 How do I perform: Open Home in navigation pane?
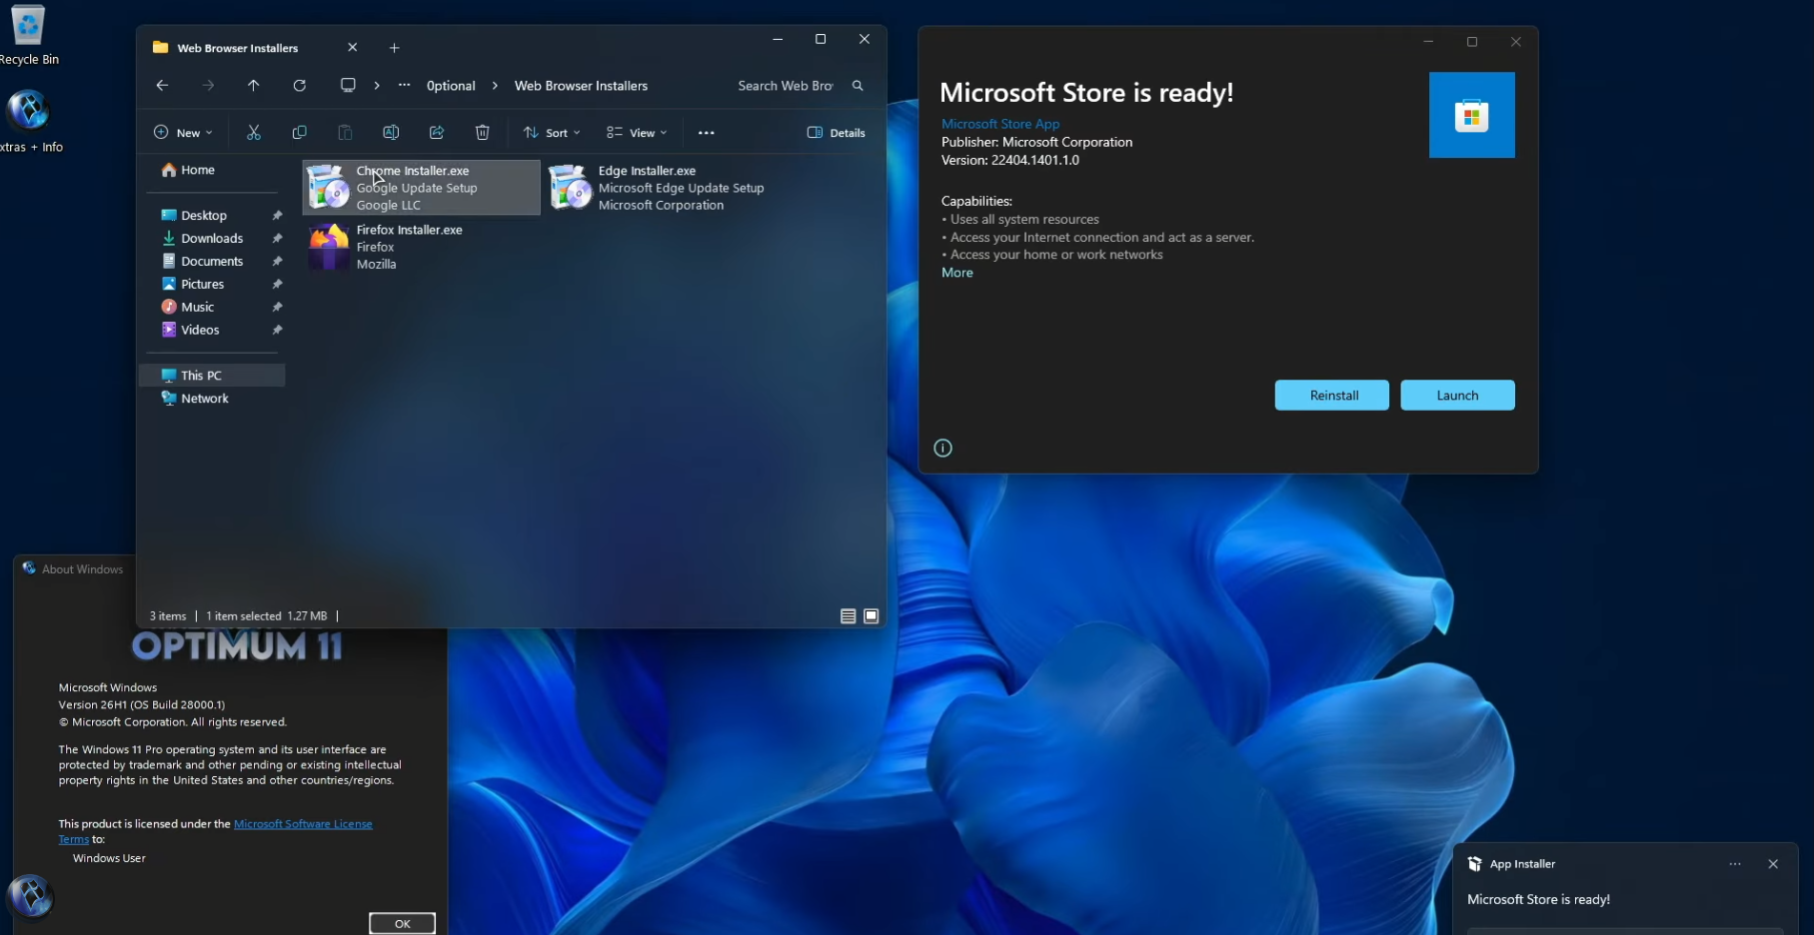tap(189, 170)
